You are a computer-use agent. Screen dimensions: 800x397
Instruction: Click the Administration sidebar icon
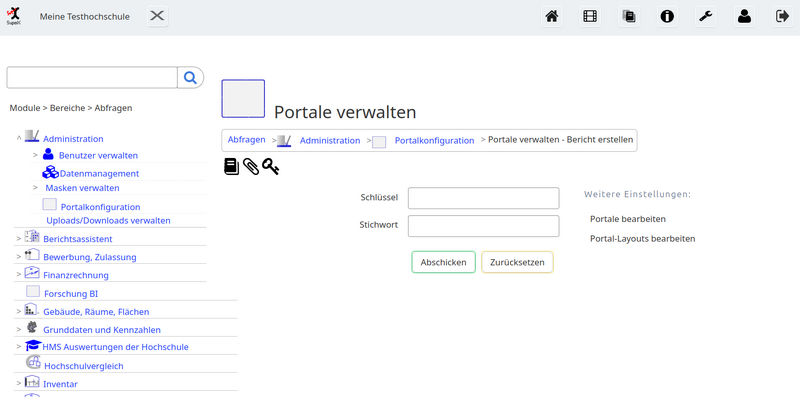[x=32, y=136]
